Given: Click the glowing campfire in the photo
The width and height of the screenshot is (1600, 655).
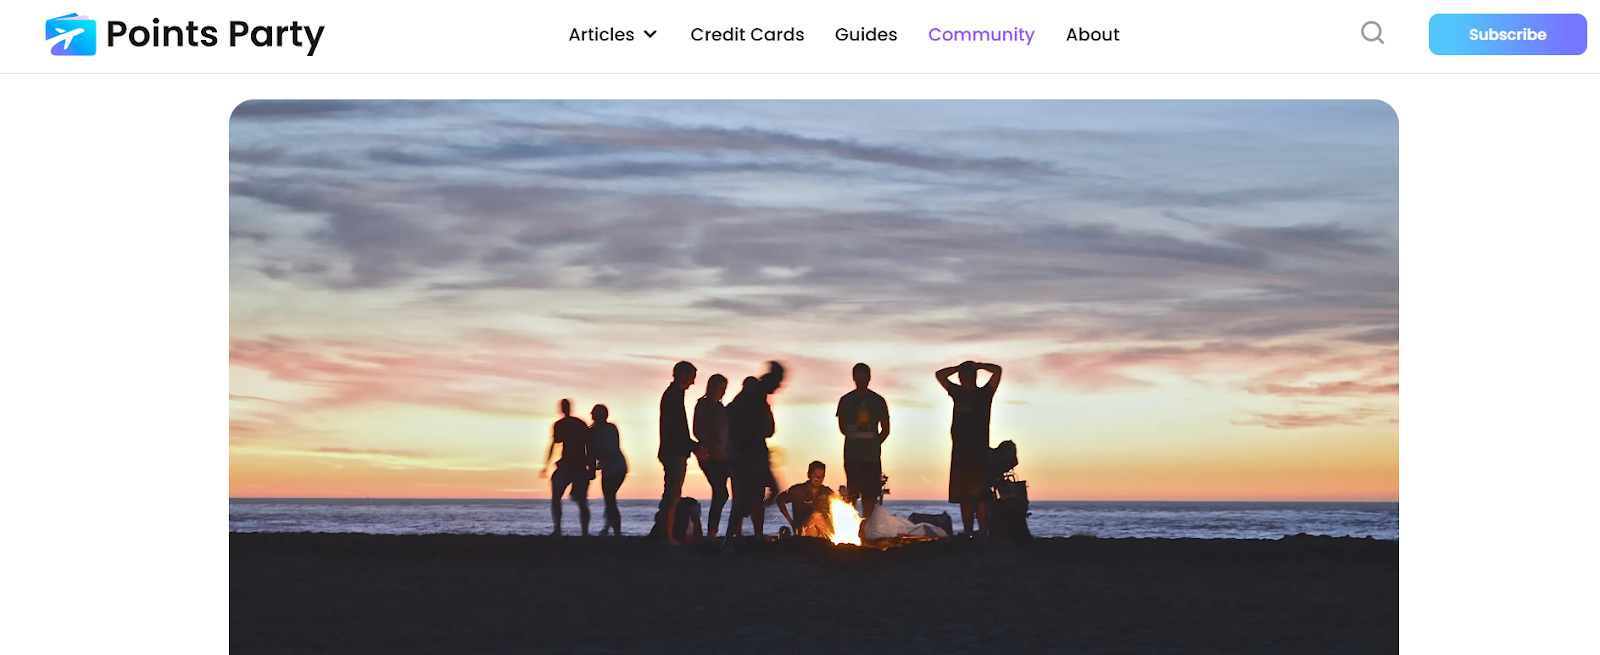Looking at the screenshot, I should [844, 521].
